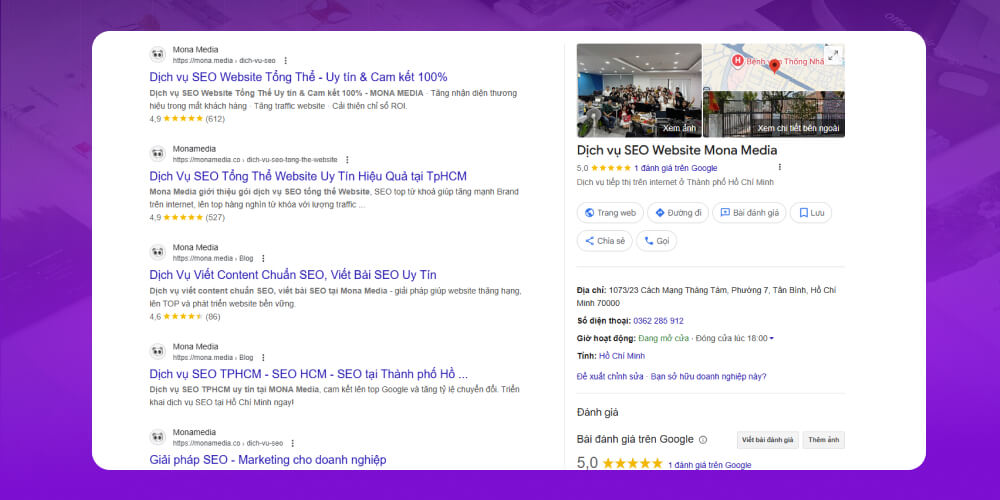Click Dịch vụ SEO Website Mona Media panel title
Screen dimensions: 1000x500
point(677,151)
